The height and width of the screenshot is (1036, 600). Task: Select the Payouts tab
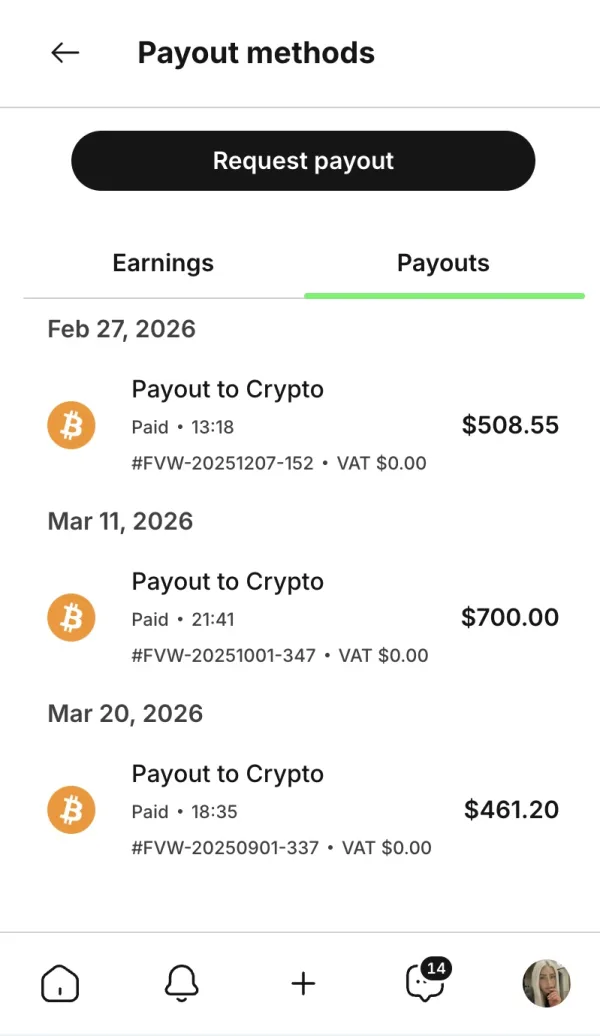[443, 264]
